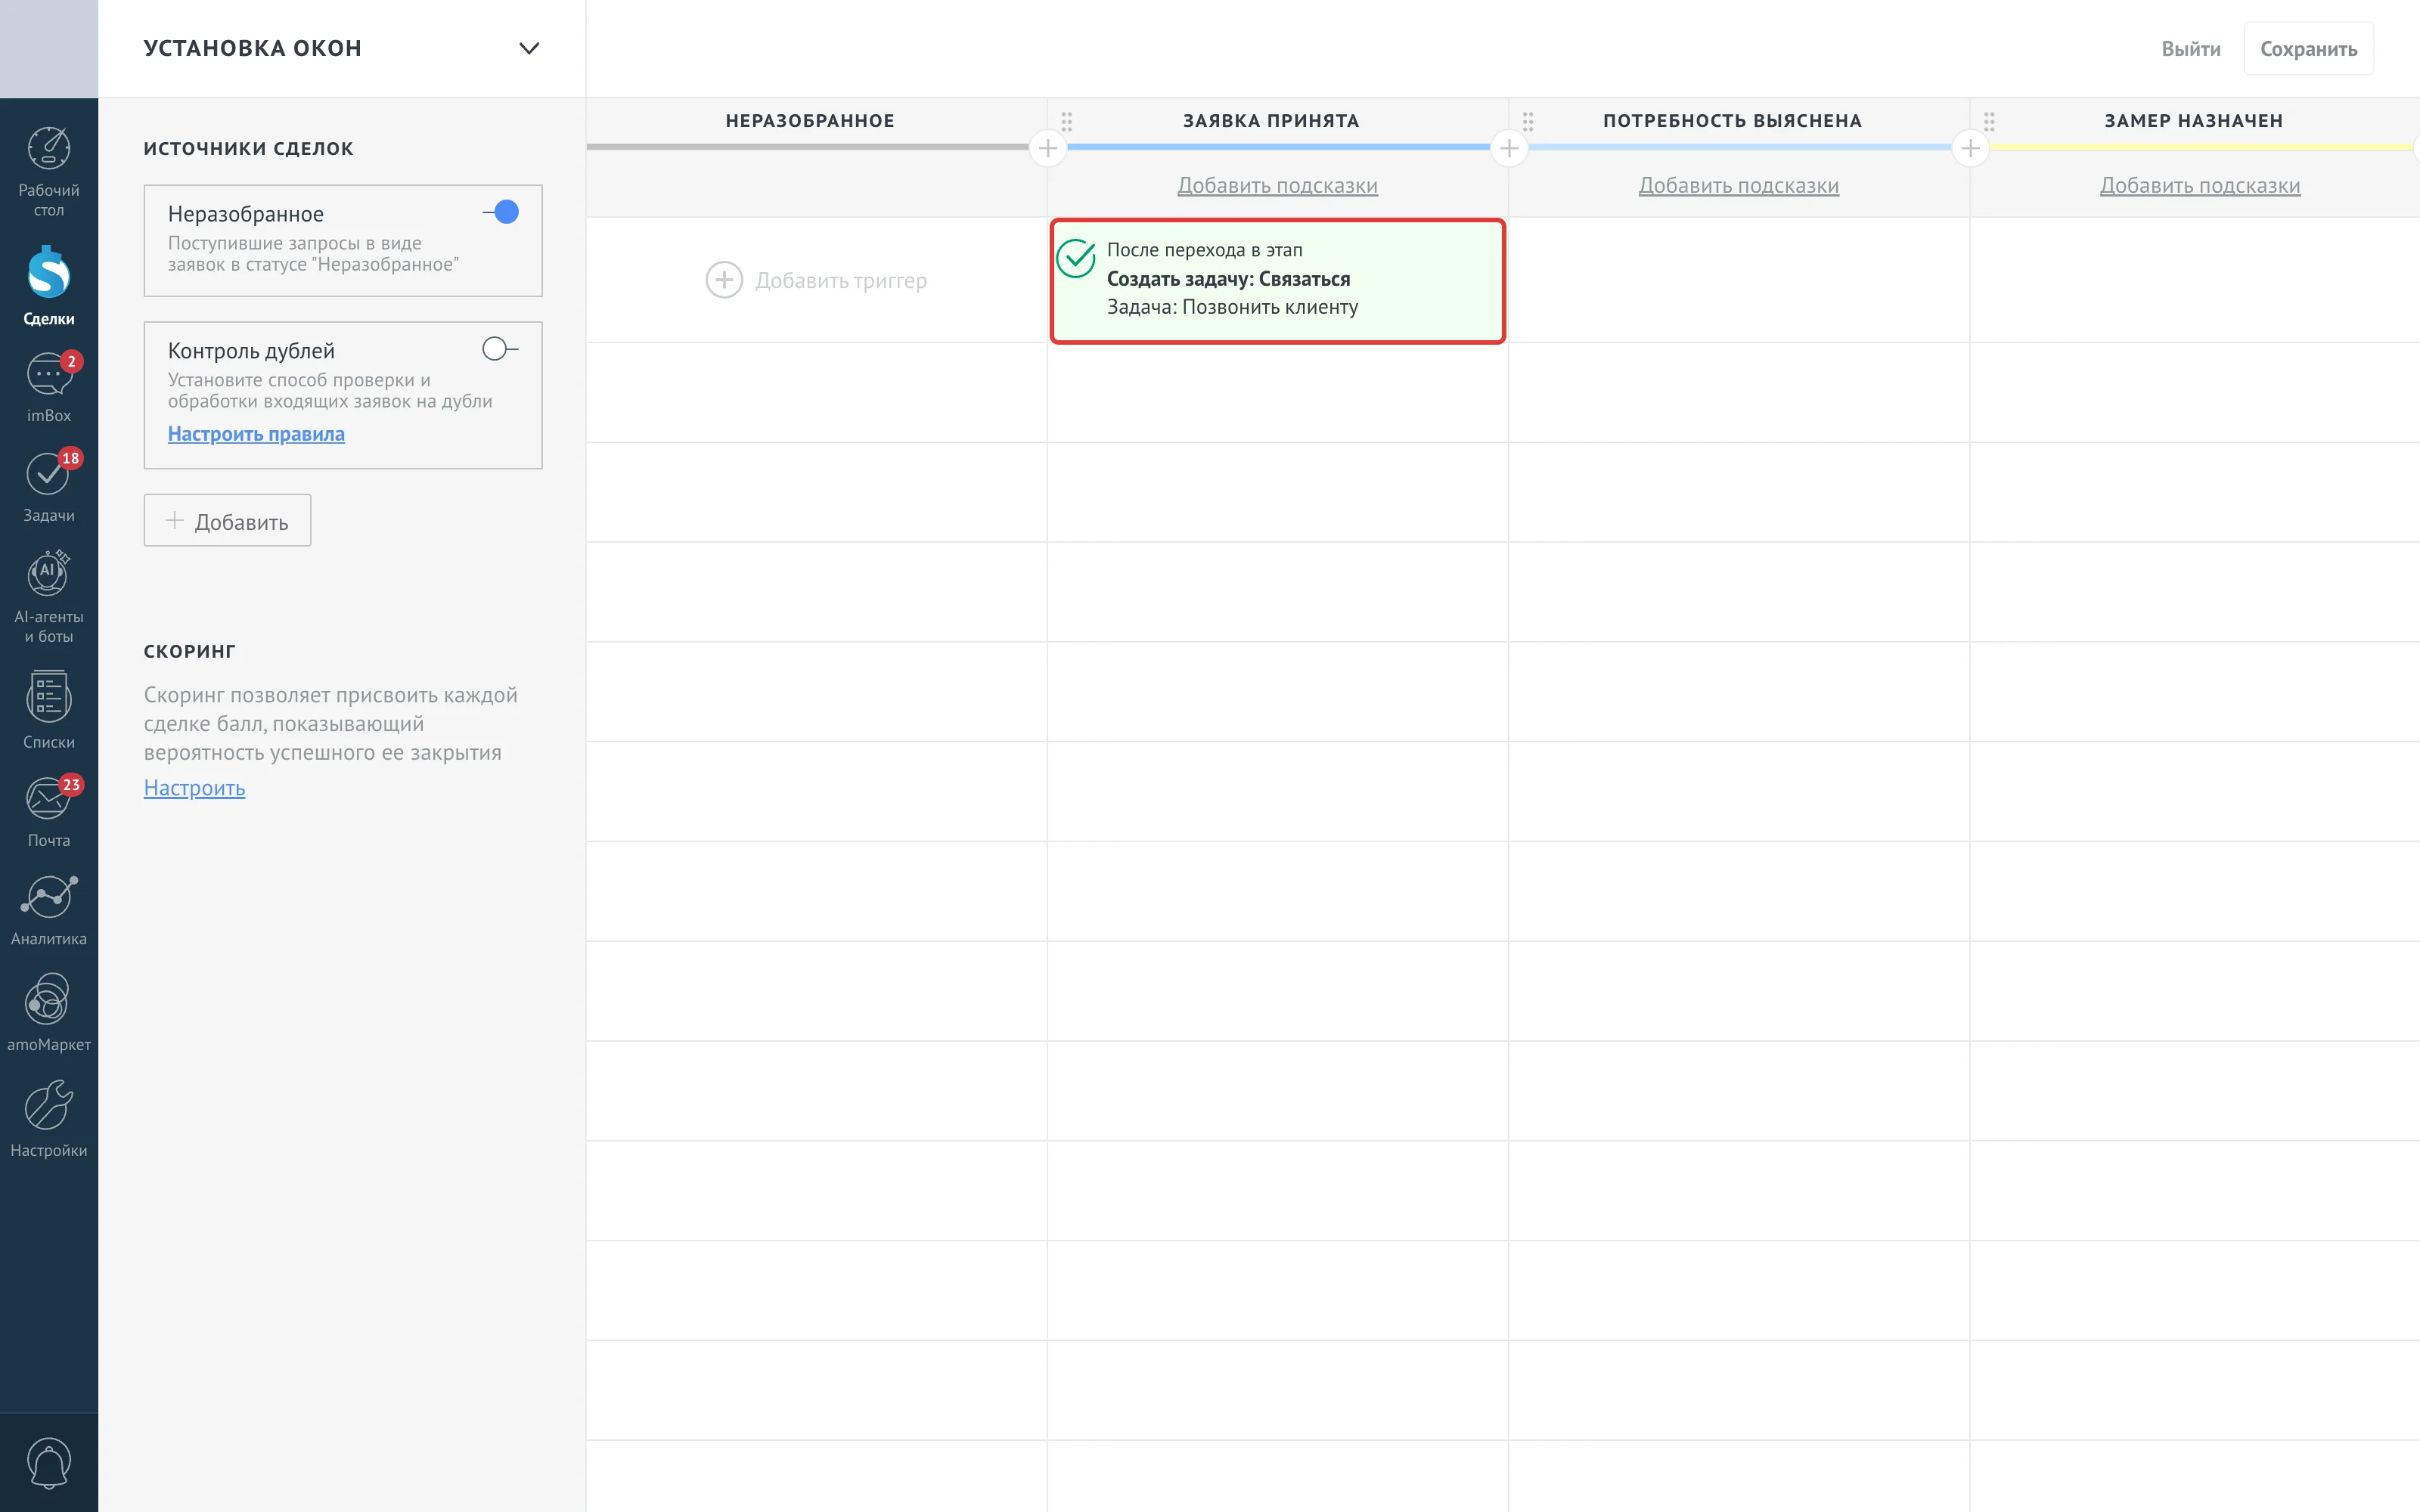This screenshot has height=1512, width=2420.
Task: Open scoring Настроить link
Action: click(194, 788)
